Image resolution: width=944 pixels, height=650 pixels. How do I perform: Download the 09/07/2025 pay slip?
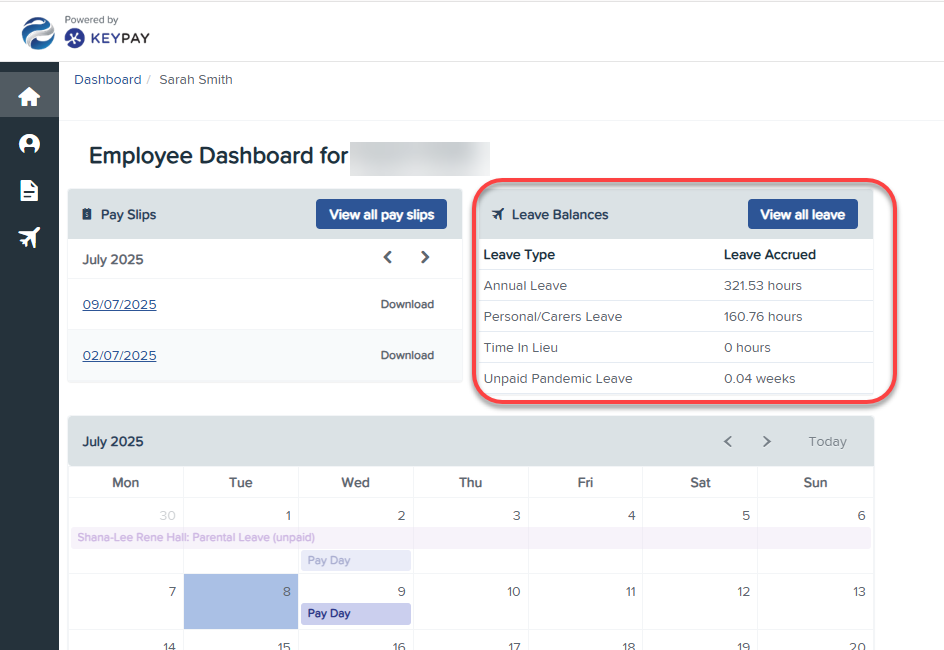407,305
